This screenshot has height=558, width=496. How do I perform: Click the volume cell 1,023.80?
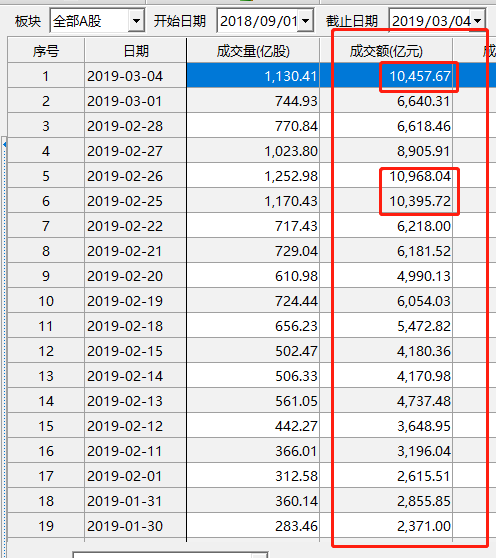pos(253,151)
